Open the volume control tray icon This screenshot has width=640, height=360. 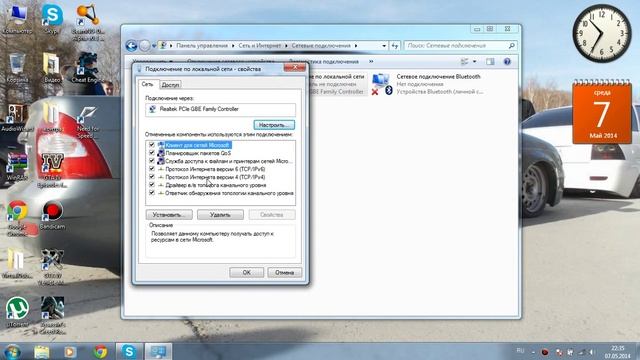click(591, 352)
